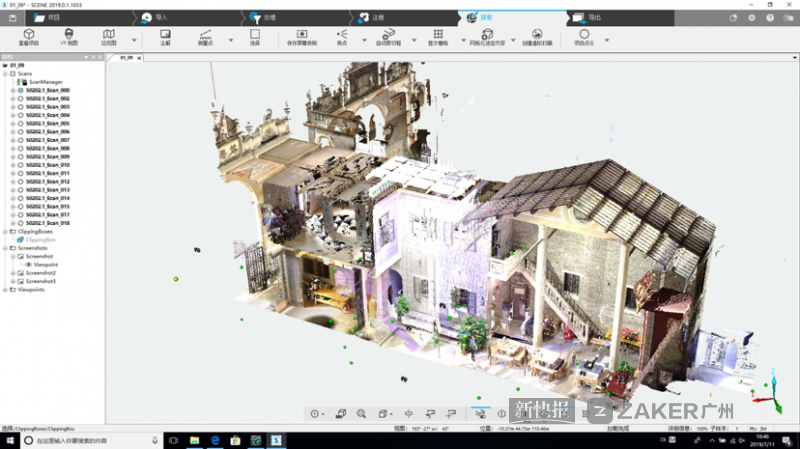Viewport: 800px width, 449px height.
Task: Toggle the circle marker of S0202.1_Scan_010
Action: click(20, 165)
